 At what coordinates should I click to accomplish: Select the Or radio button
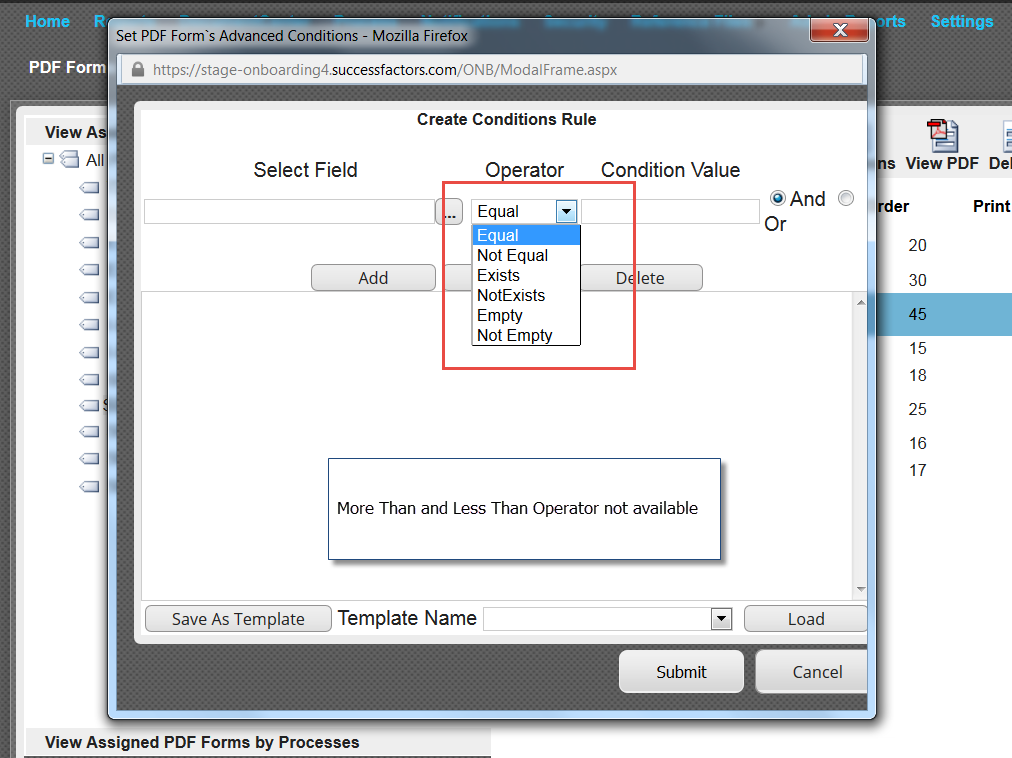point(845,198)
